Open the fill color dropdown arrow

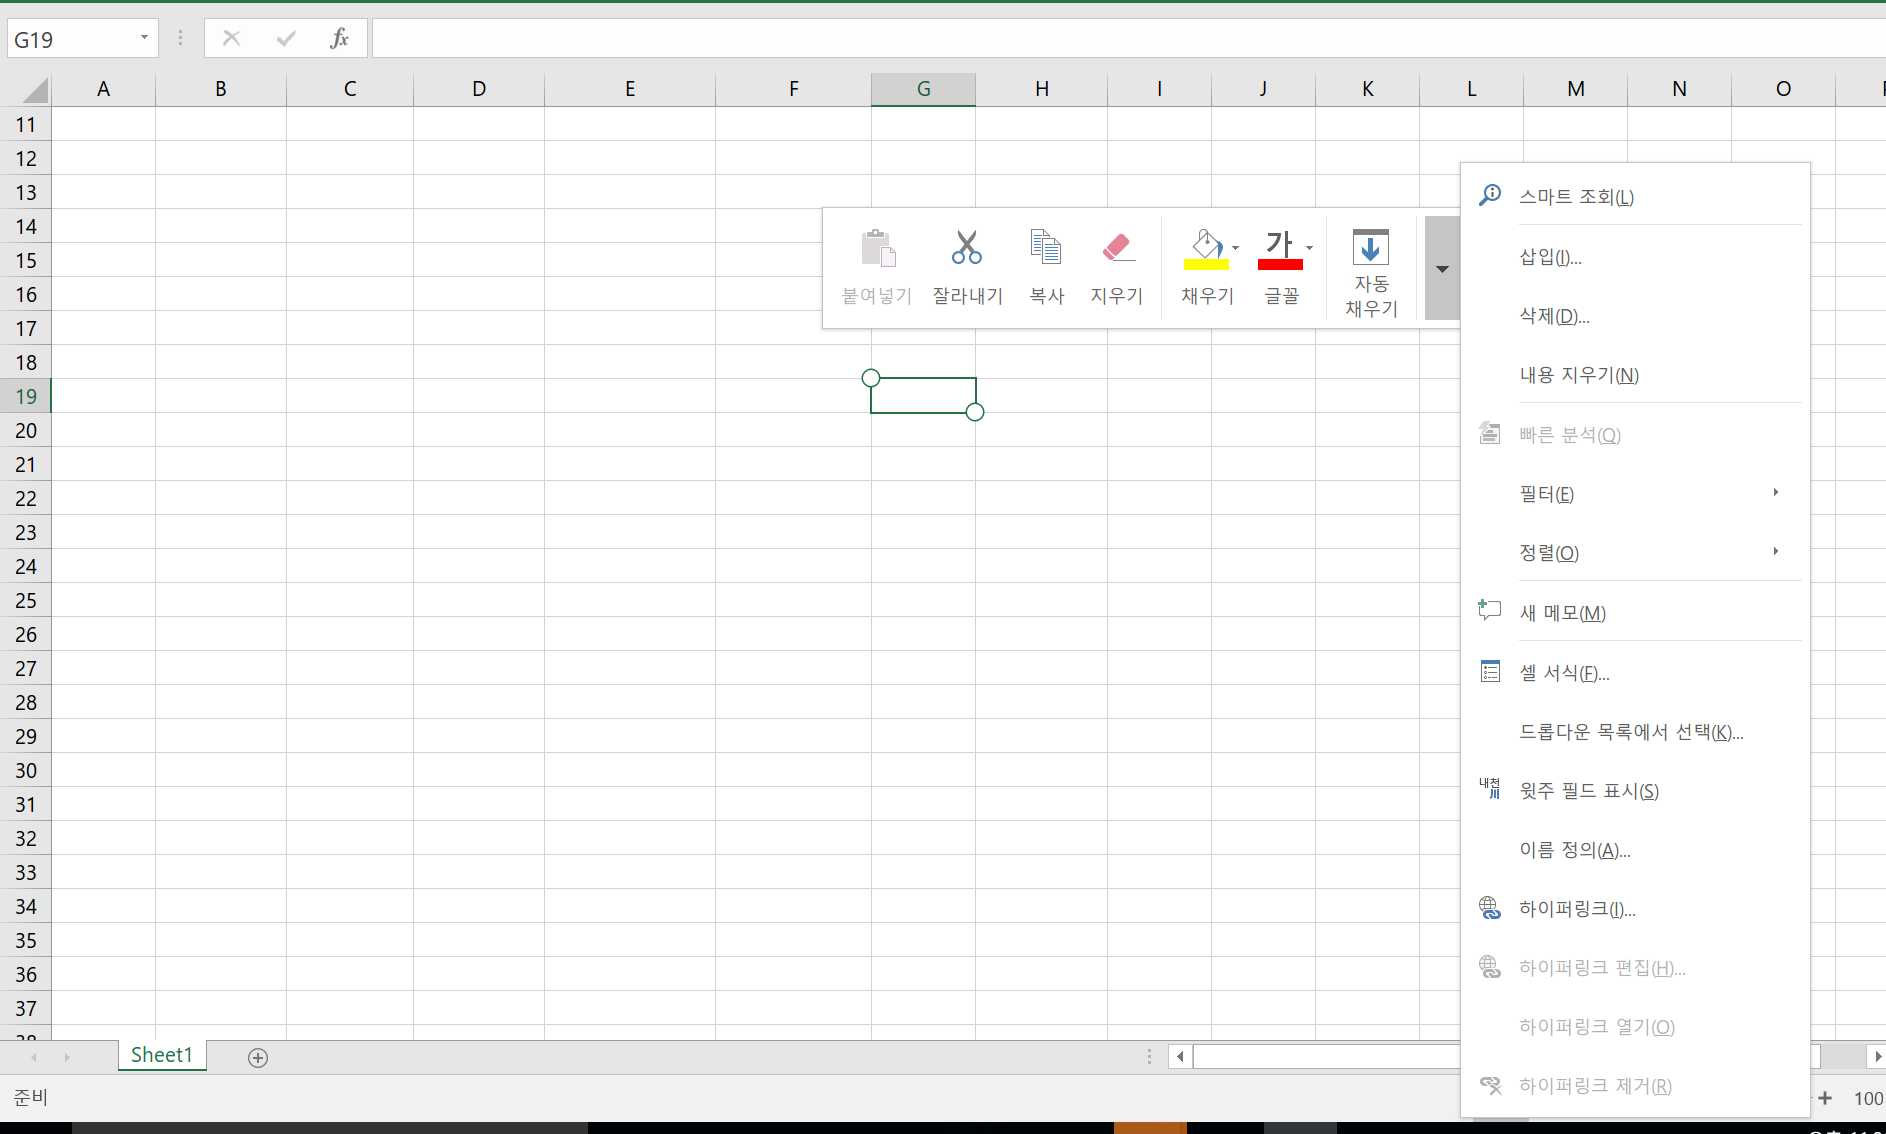pos(1236,248)
